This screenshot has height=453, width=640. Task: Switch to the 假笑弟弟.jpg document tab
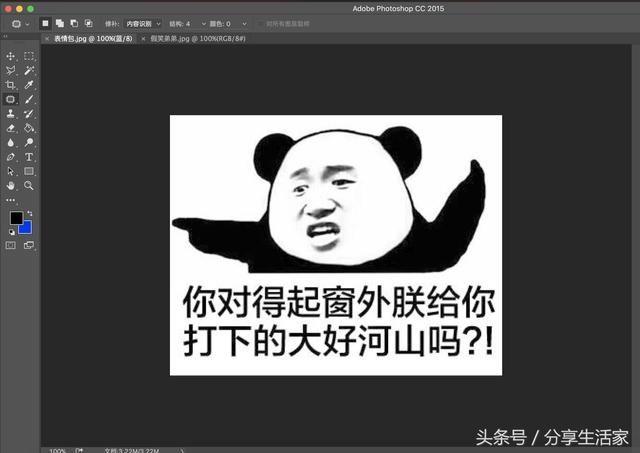pos(198,39)
